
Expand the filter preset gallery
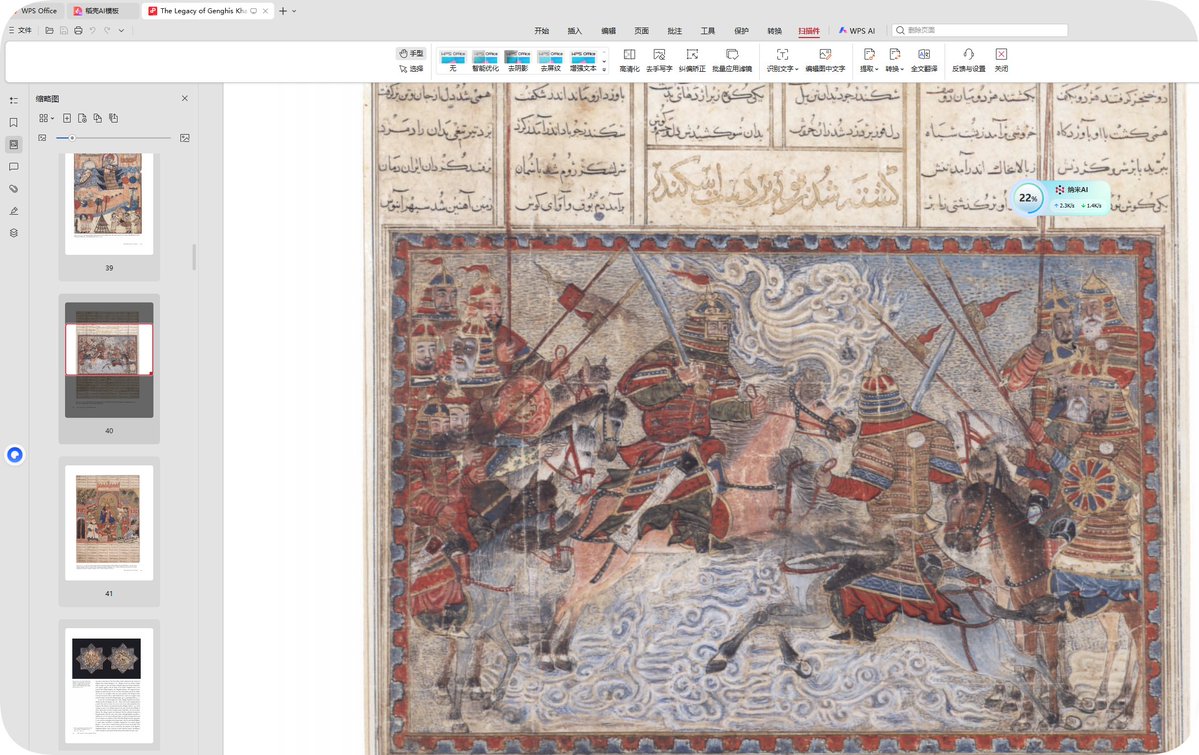click(604, 70)
